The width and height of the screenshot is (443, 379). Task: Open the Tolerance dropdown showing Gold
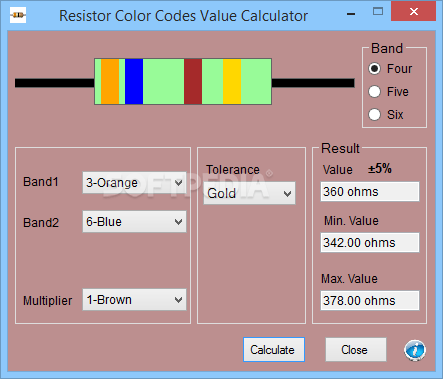pyautogui.click(x=249, y=193)
